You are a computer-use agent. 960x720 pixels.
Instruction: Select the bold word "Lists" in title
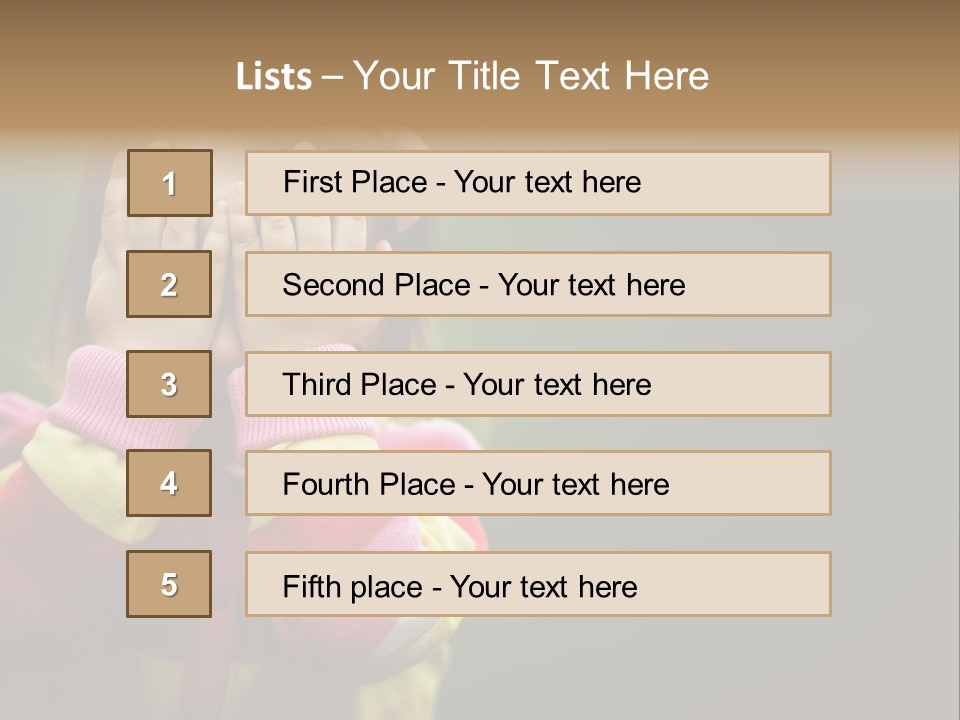pyautogui.click(x=274, y=76)
